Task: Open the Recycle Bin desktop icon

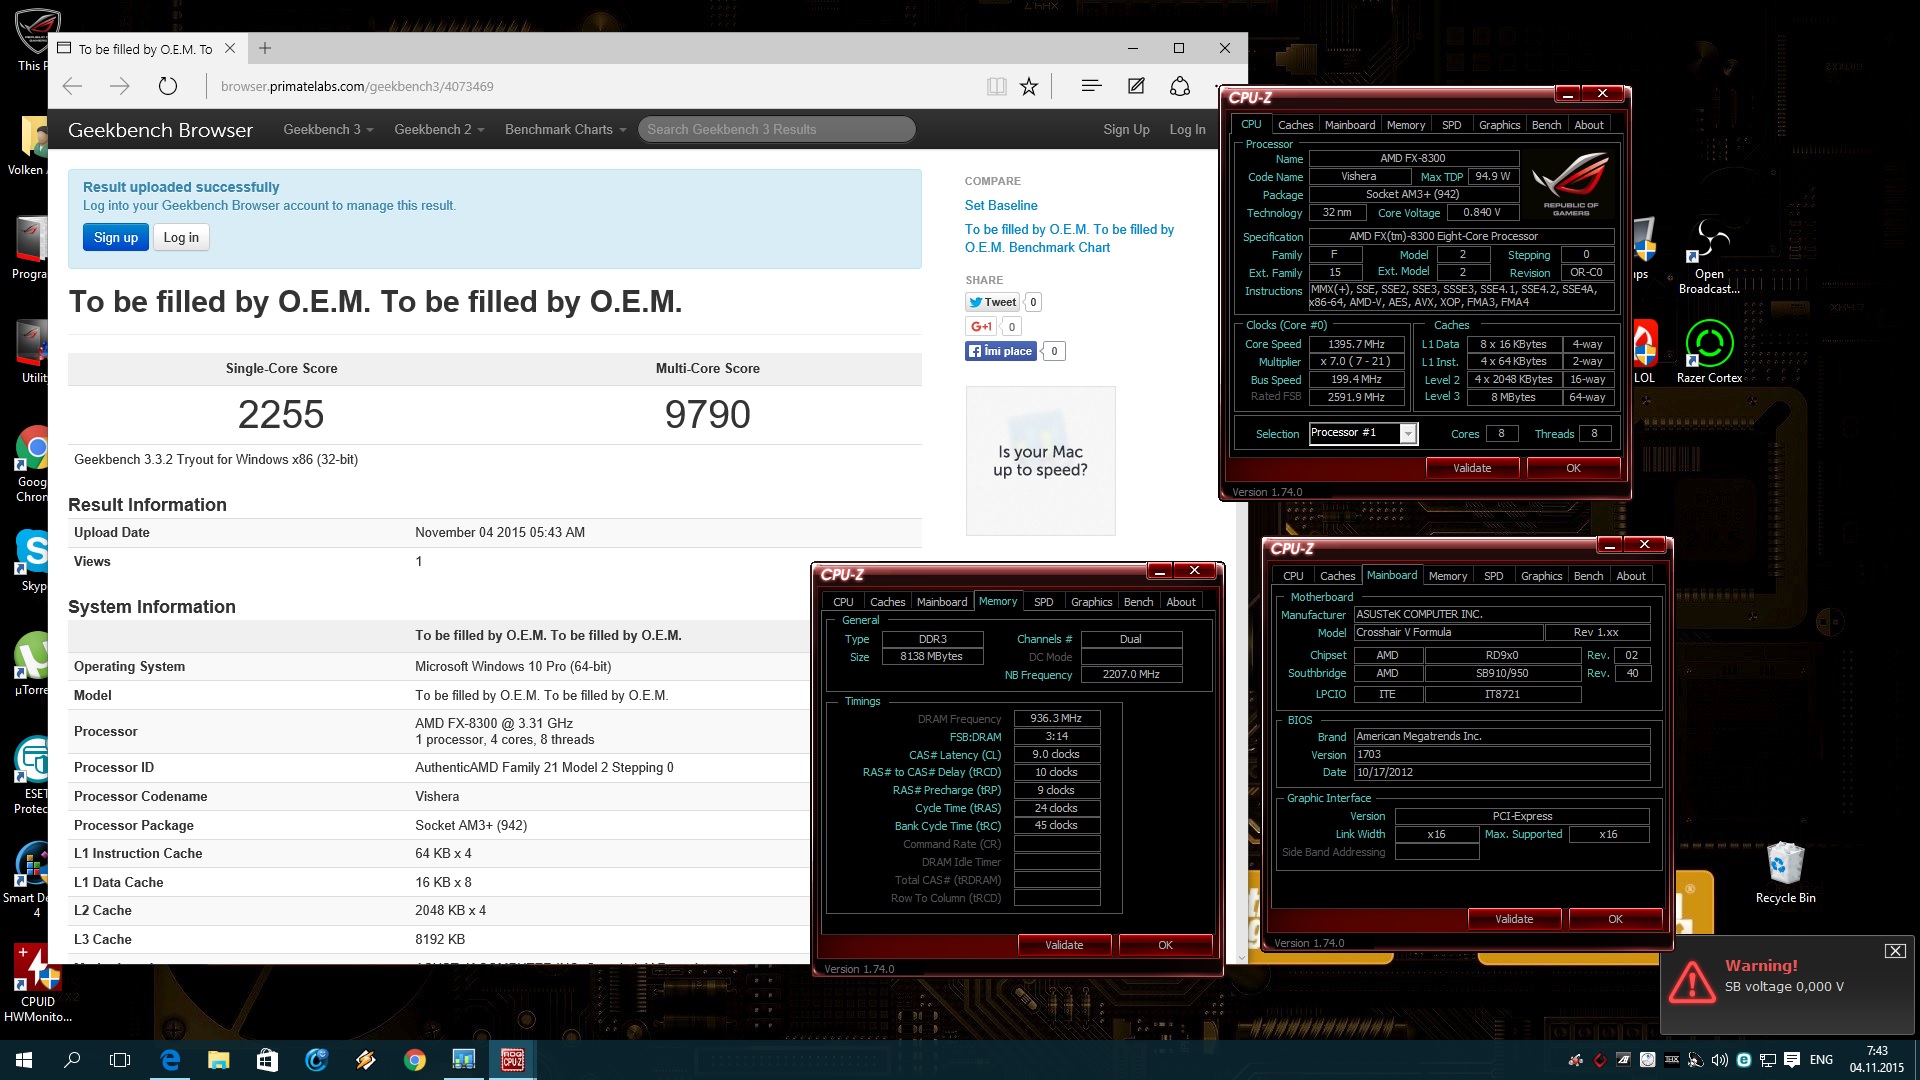Action: [x=1785, y=872]
